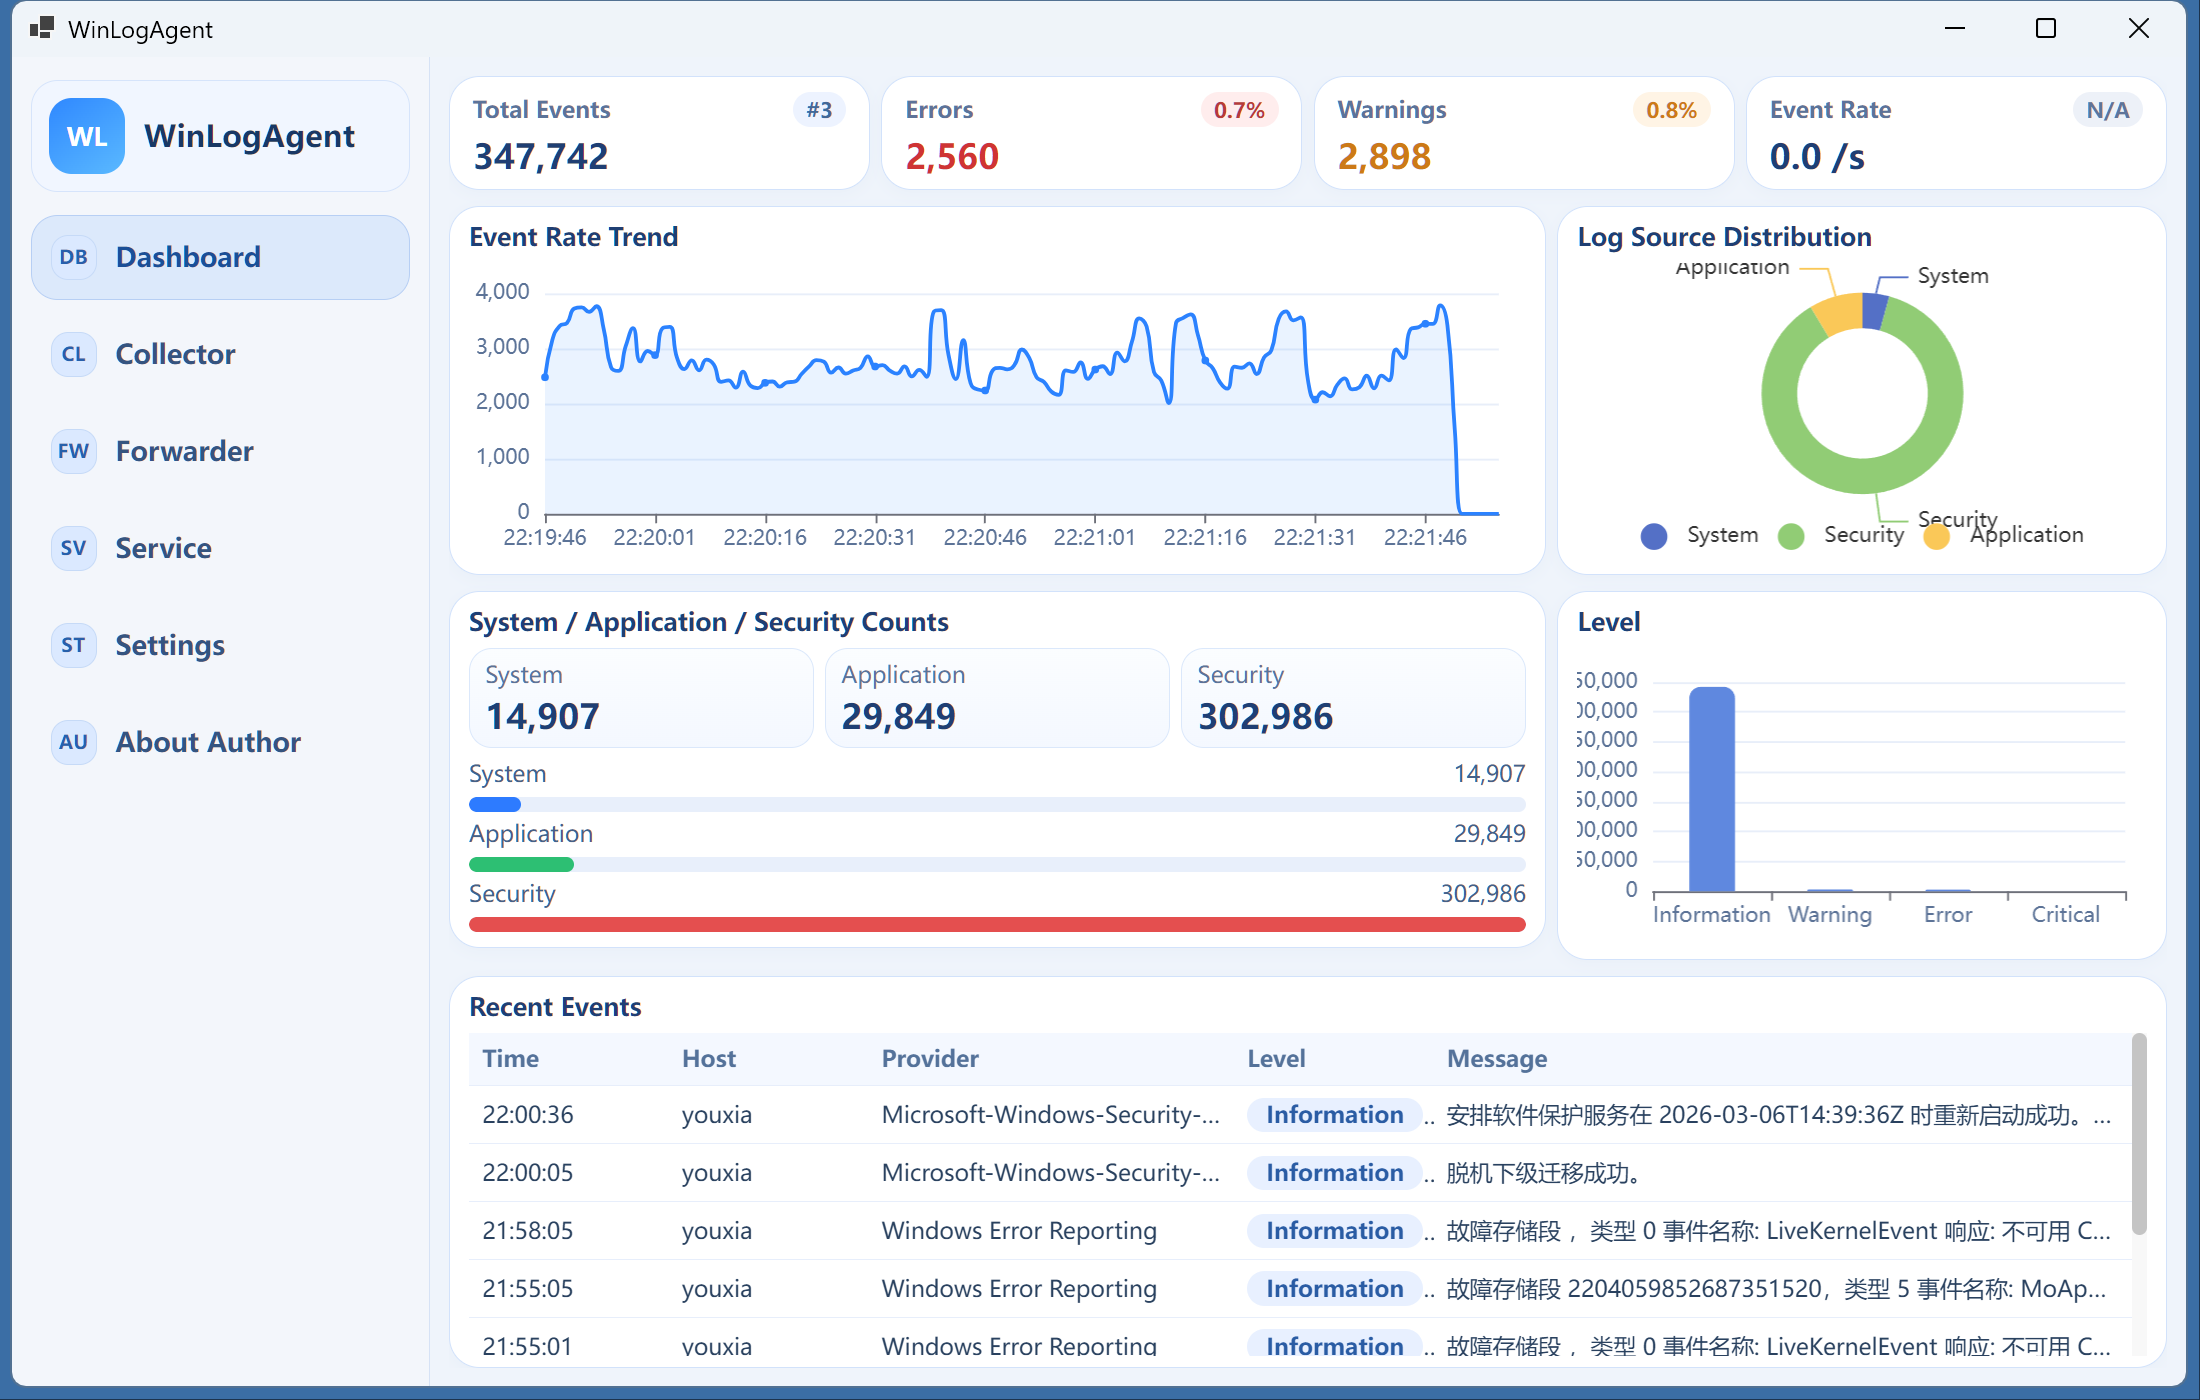This screenshot has height=1400, width=2200.
Task: Select the Information bar in Level chart
Action: (1711, 789)
